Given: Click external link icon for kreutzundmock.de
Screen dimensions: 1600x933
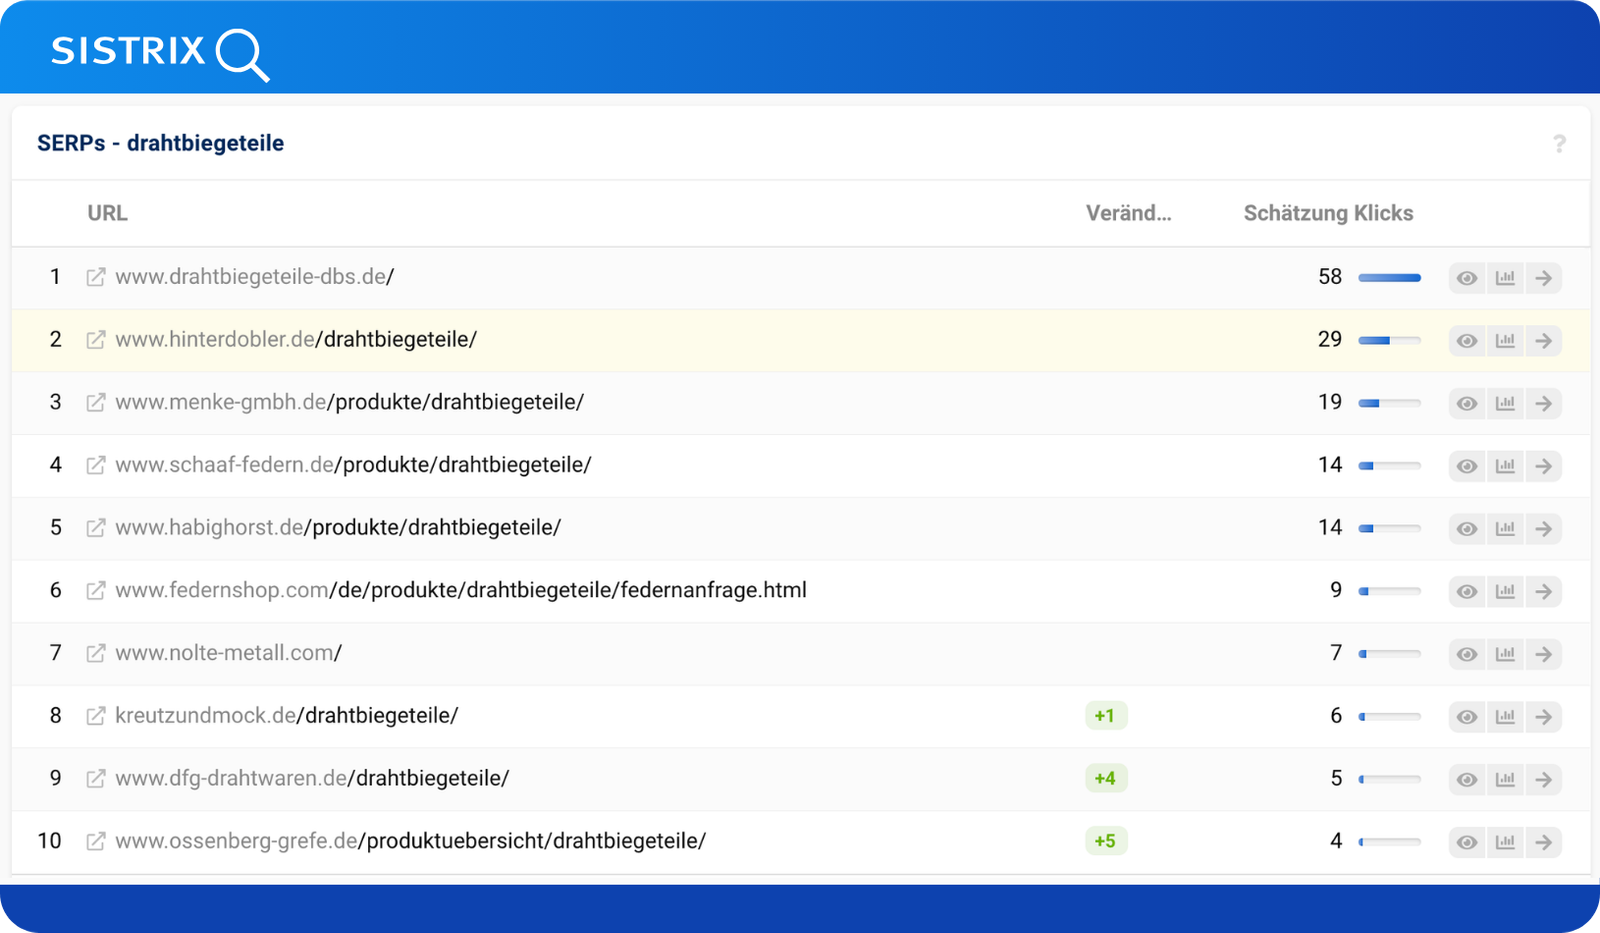Looking at the screenshot, I should tap(96, 716).
